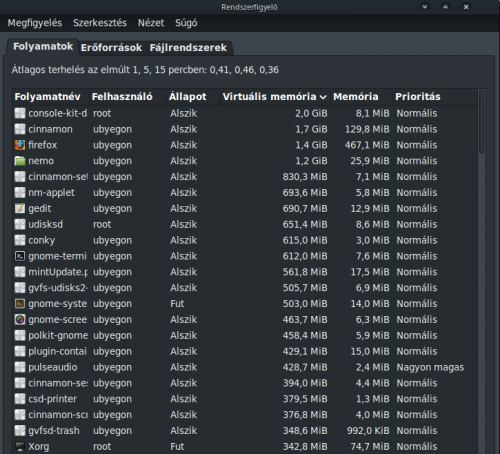Image resolution: width=500 pixels, height=454 pixels.
Task: Minimize the Rendszerfigyelő window
Action: (425, 7)
